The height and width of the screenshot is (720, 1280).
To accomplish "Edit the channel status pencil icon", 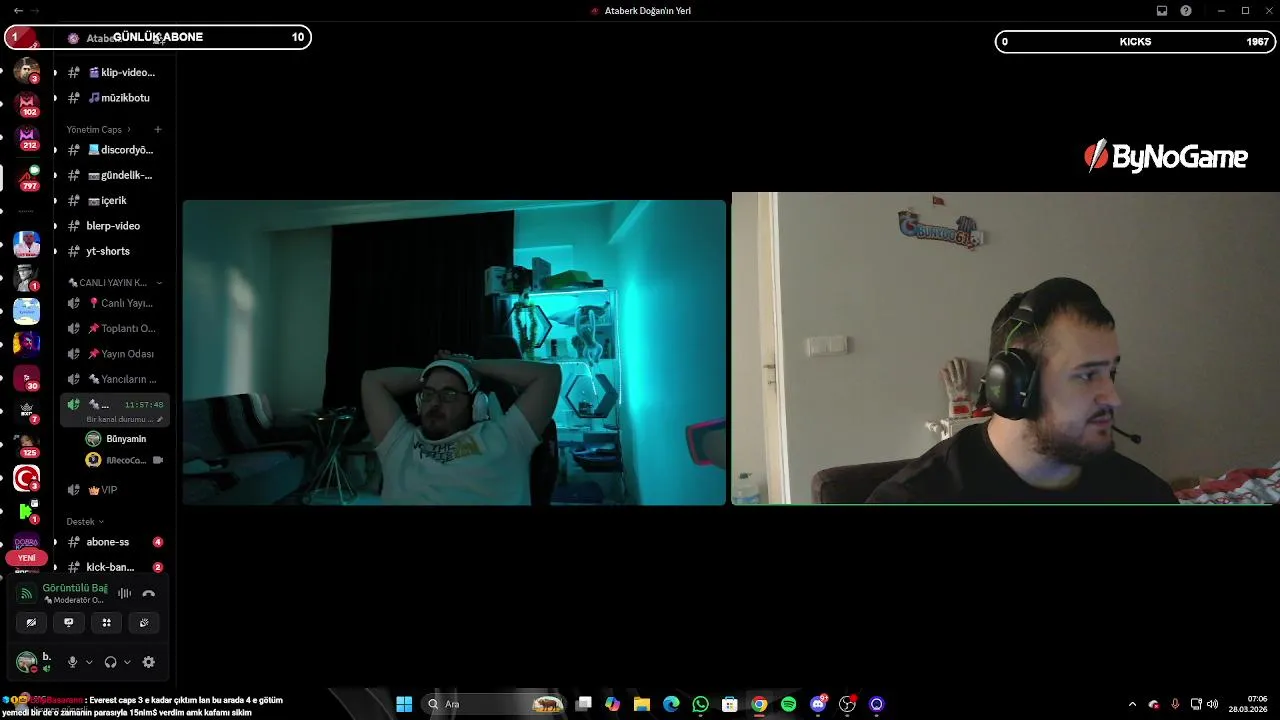I will pos(160,419).
